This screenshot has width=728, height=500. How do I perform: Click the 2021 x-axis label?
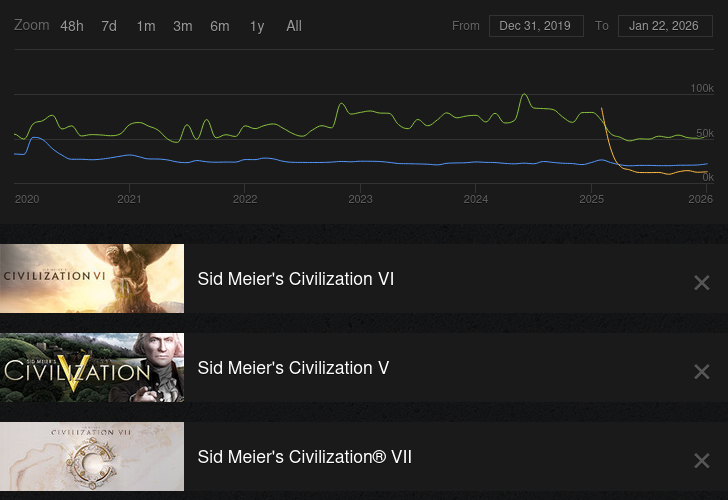pos(130,199)
